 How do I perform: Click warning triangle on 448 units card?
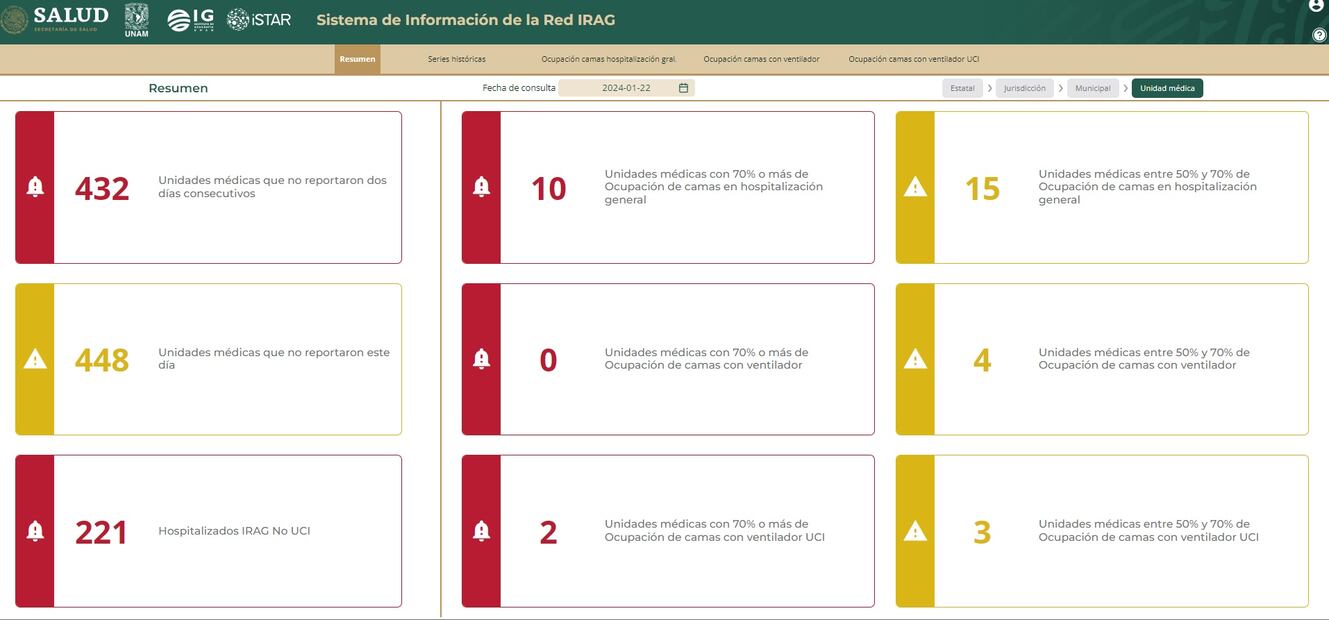[x=35, y=359]
